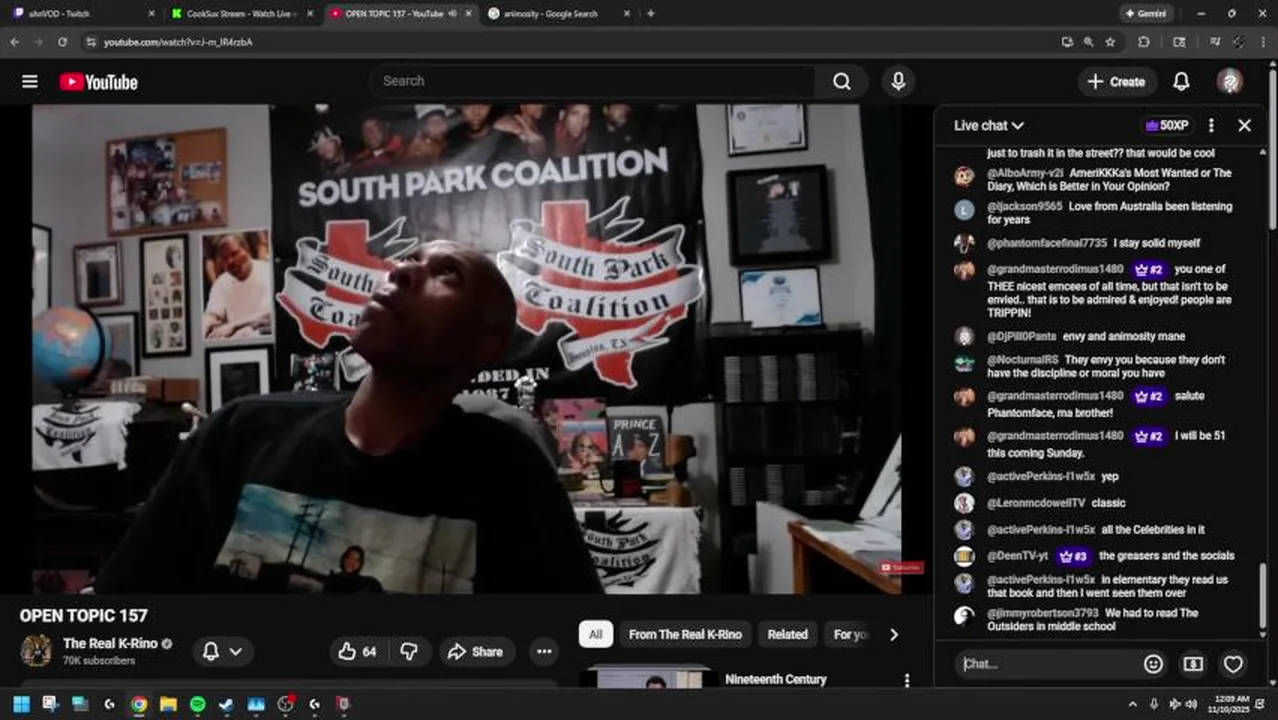1278x720 pixels.
Task: Open File Explorer from the taskbar
Action: (x=168, y=704)
